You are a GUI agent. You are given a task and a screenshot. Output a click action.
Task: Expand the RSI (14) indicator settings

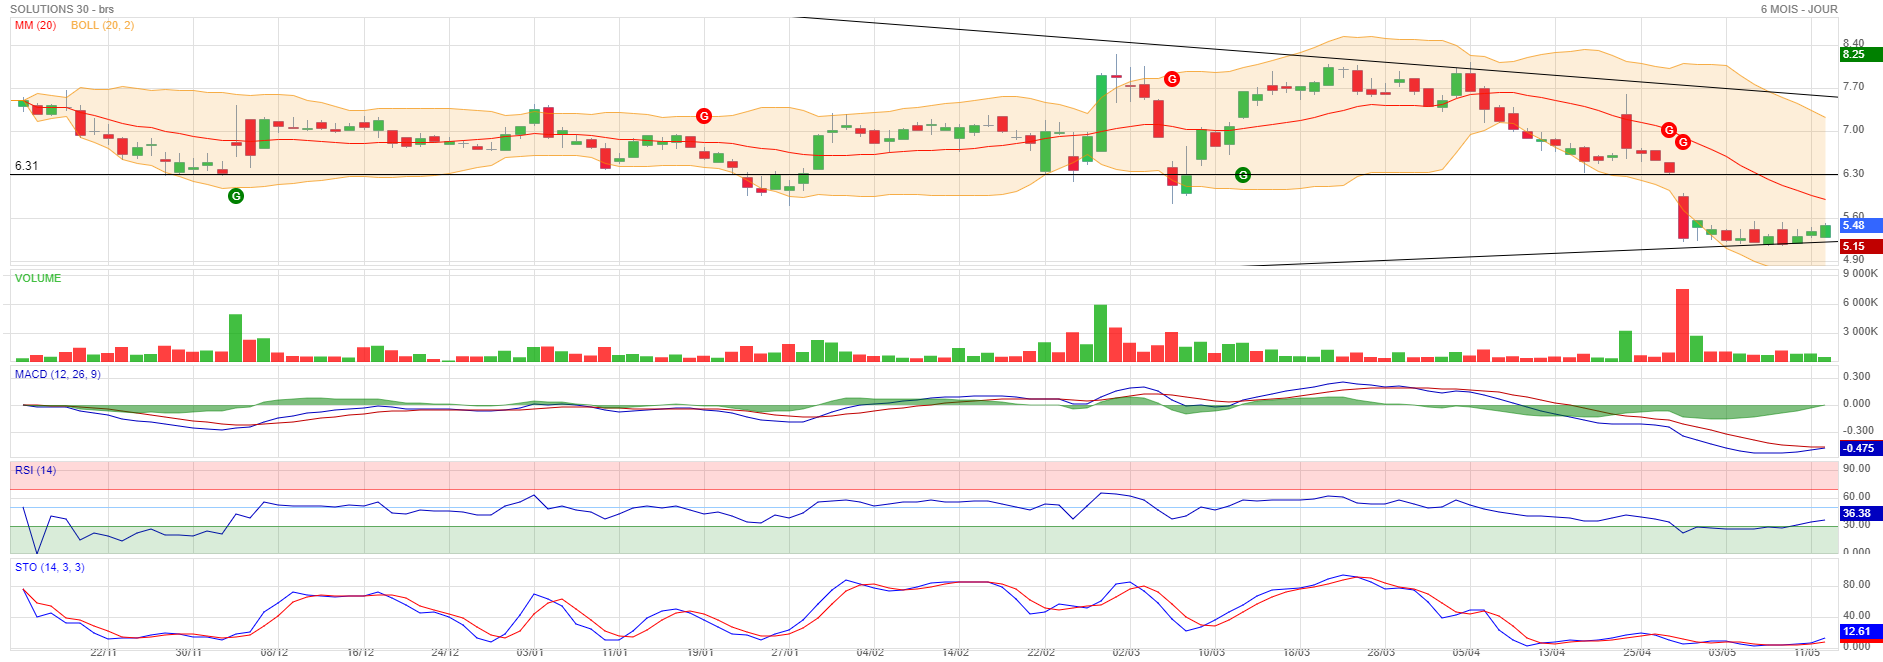[x=35, y=470]
